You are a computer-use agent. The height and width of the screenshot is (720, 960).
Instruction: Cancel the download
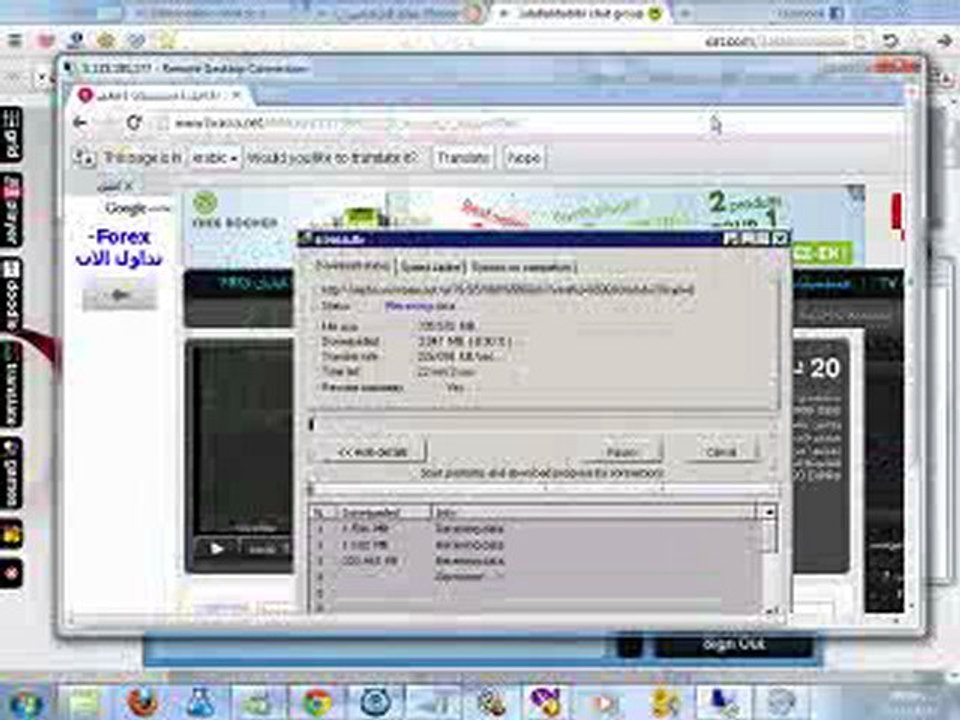tap(721, 452)
